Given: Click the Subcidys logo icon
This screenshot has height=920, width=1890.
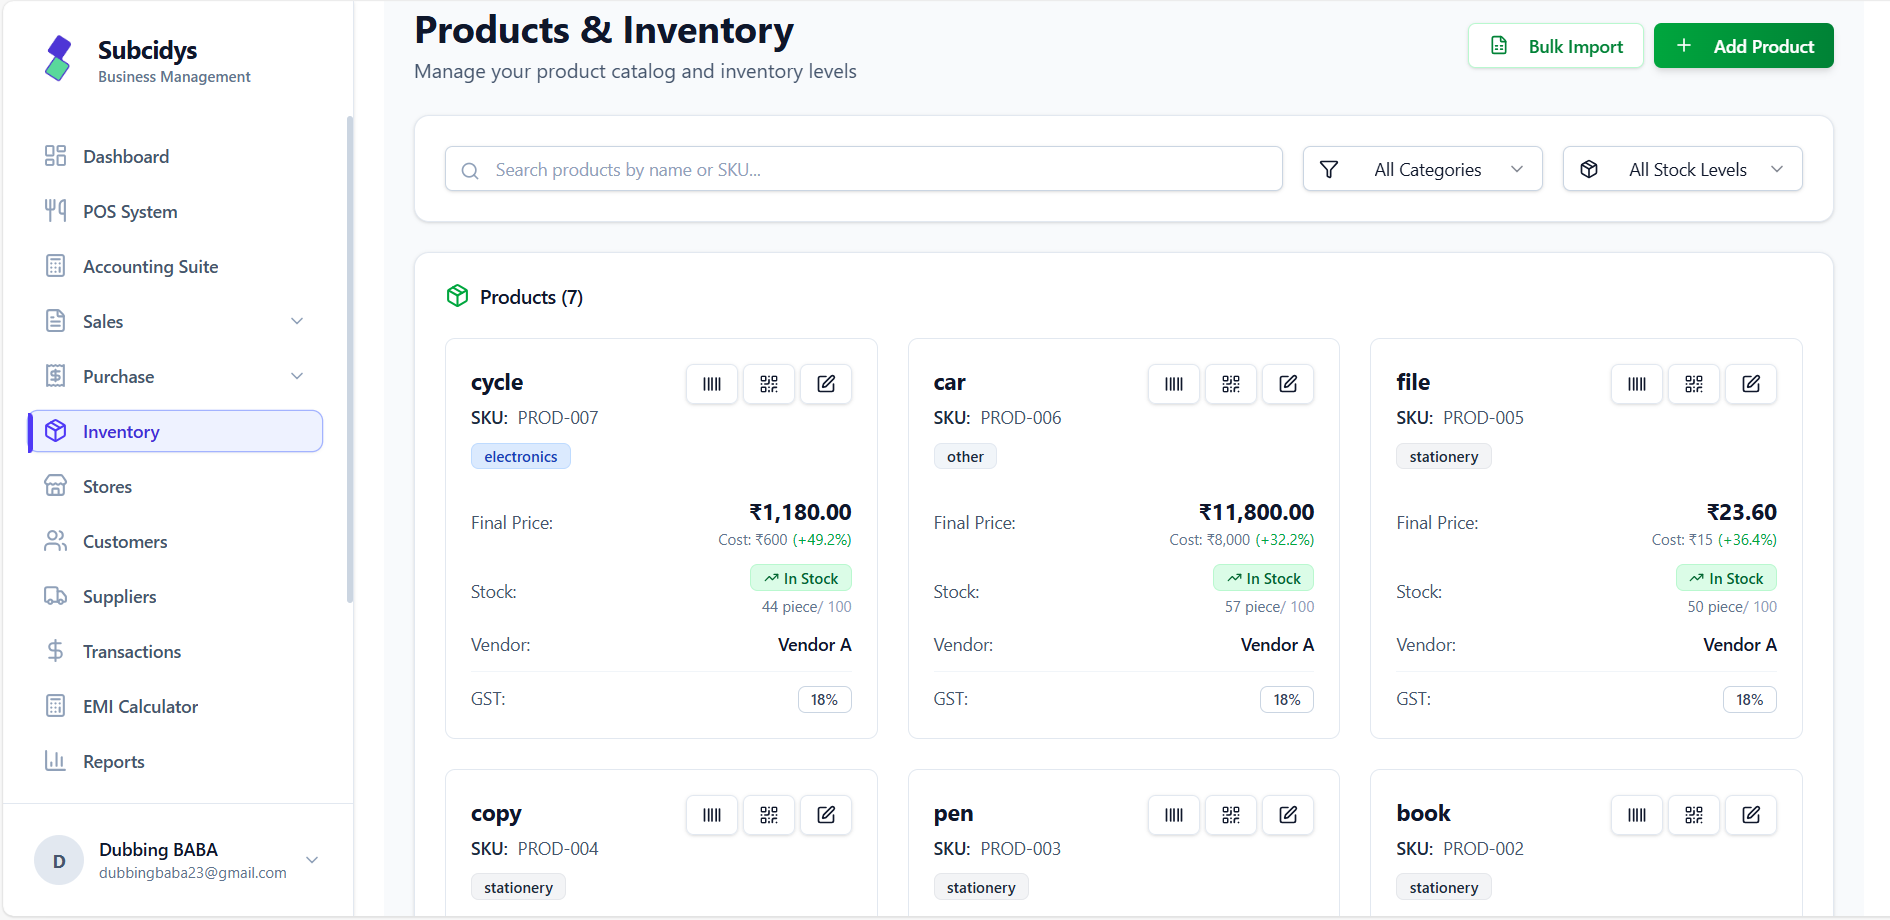Looking at the screenshot, I should [59, 58].
